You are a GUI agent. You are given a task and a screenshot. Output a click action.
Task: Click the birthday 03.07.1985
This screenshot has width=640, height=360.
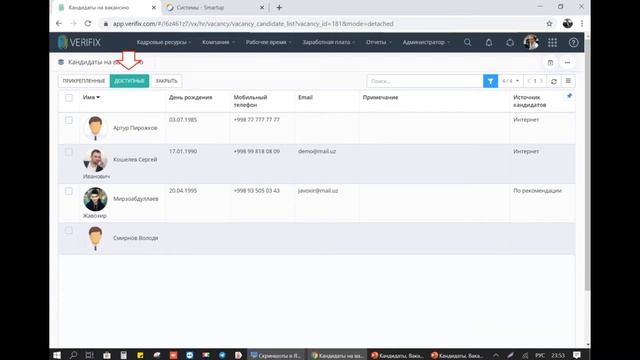coord(183,120)
